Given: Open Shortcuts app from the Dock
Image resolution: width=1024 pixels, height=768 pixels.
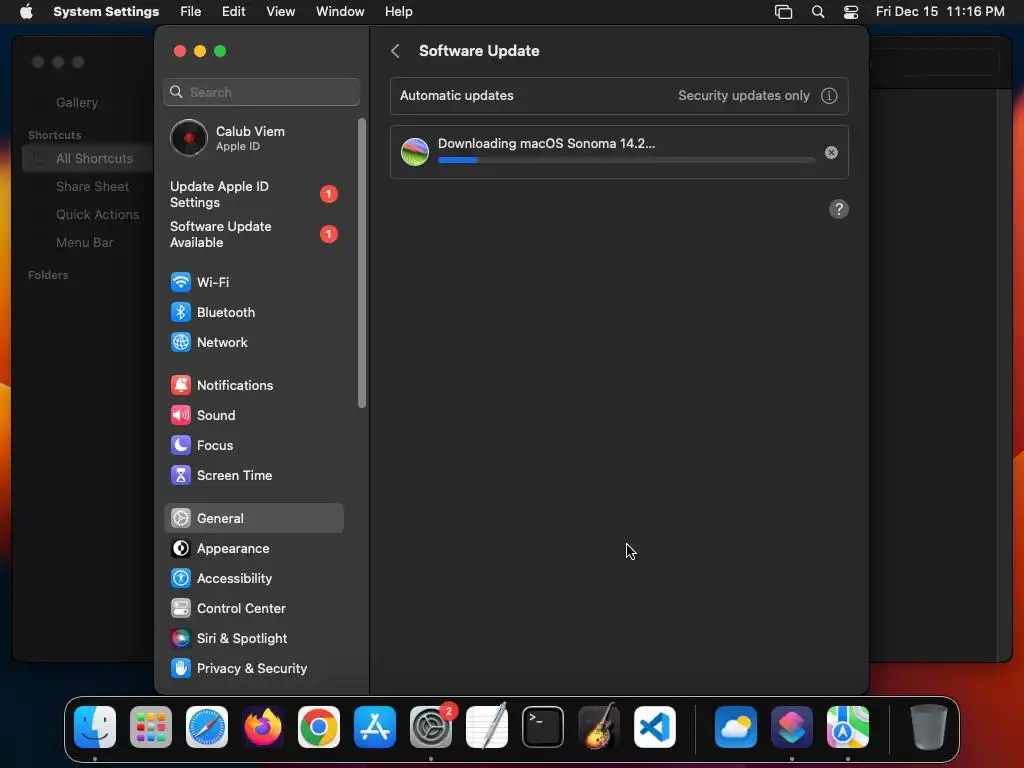Looking at the screenshot, I should point(792,727).
